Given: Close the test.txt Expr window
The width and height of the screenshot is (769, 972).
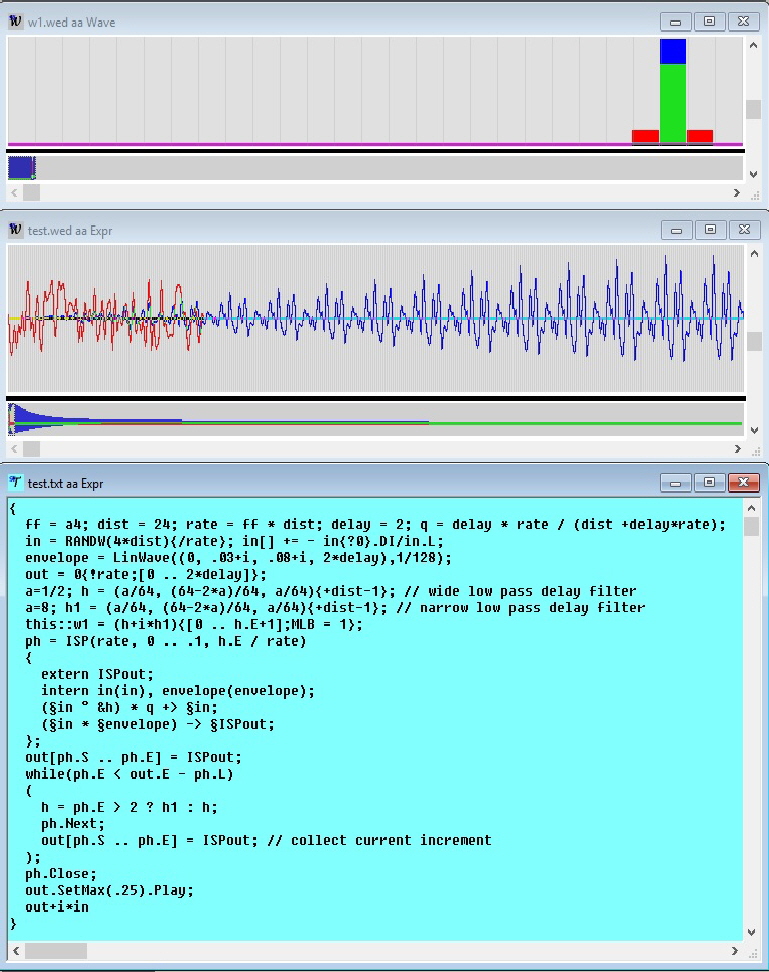Looking at the screenshot, I should click(x=743, y=483).
